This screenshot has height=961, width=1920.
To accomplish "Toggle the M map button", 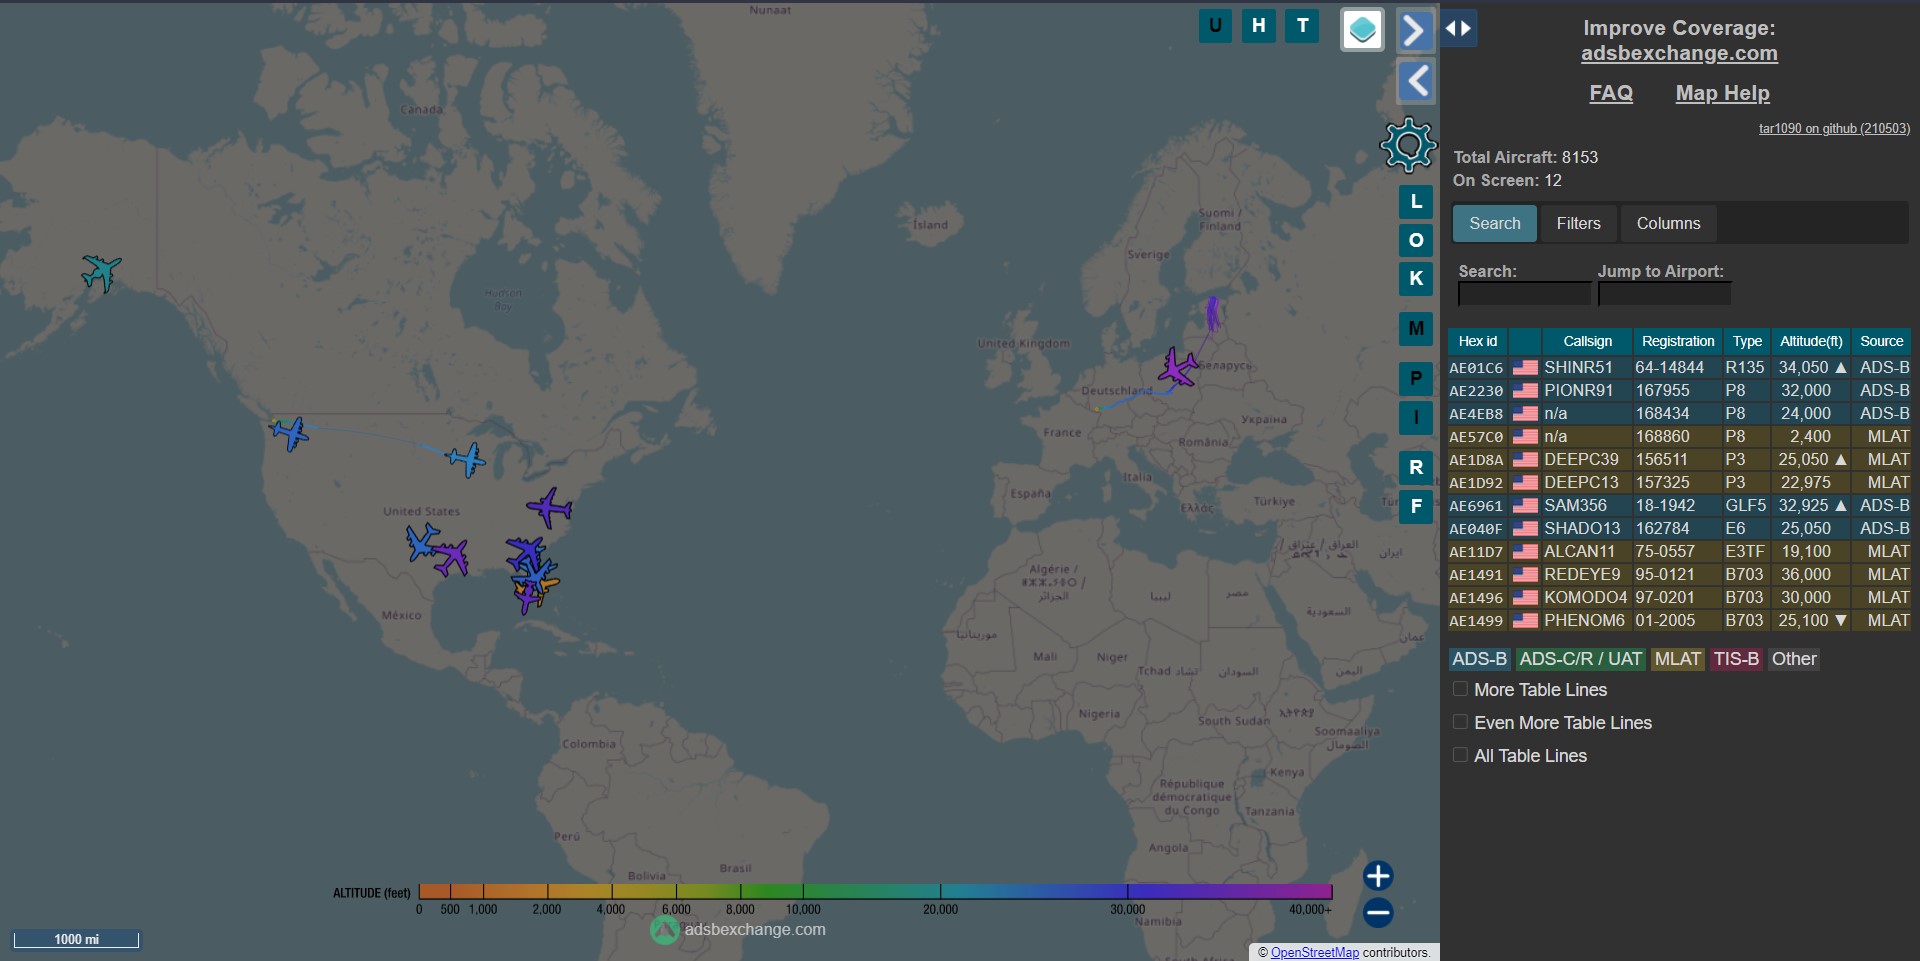I will [1416, 328].
